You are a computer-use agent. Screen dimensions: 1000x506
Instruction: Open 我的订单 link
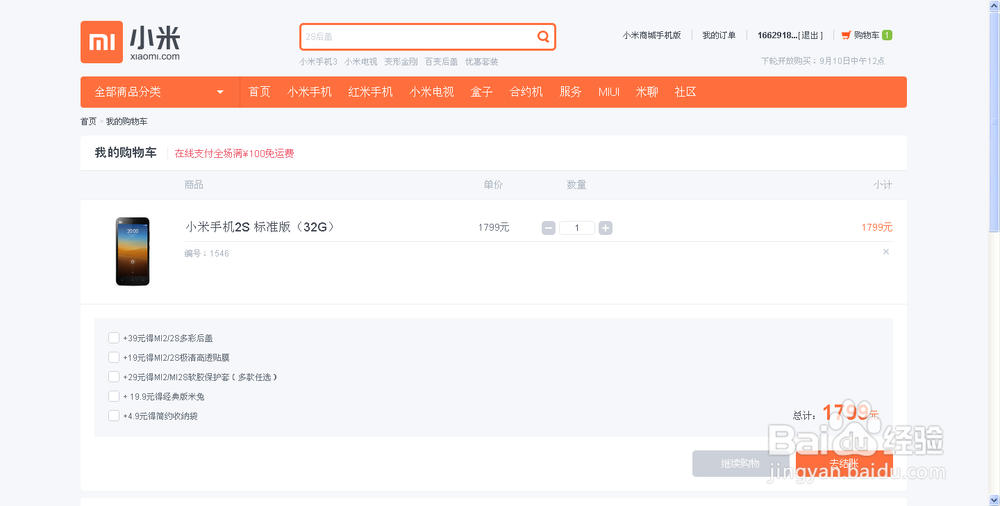(719, 36)
